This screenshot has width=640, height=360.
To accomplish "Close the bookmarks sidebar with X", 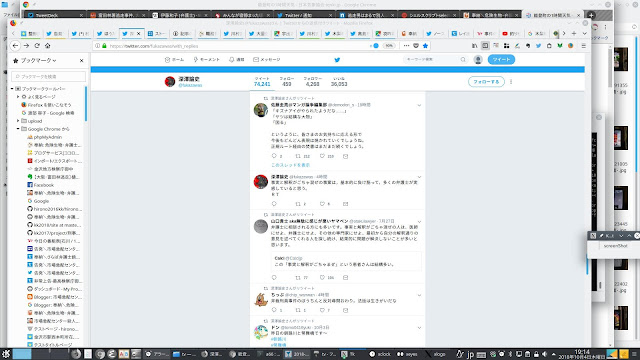I will (82, 60).
